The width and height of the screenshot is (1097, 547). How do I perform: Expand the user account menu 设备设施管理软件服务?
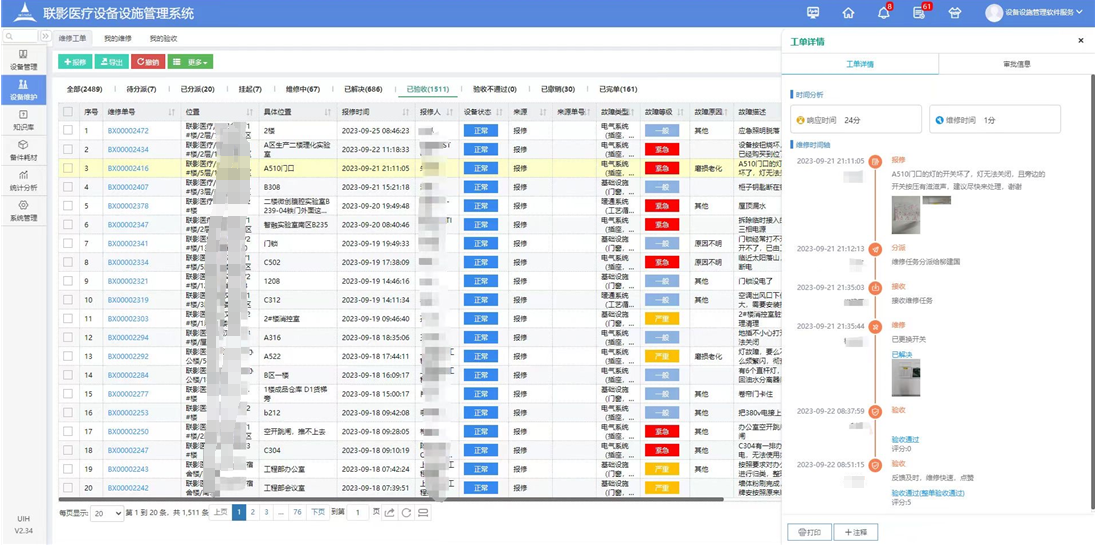tap(1035, 13)
